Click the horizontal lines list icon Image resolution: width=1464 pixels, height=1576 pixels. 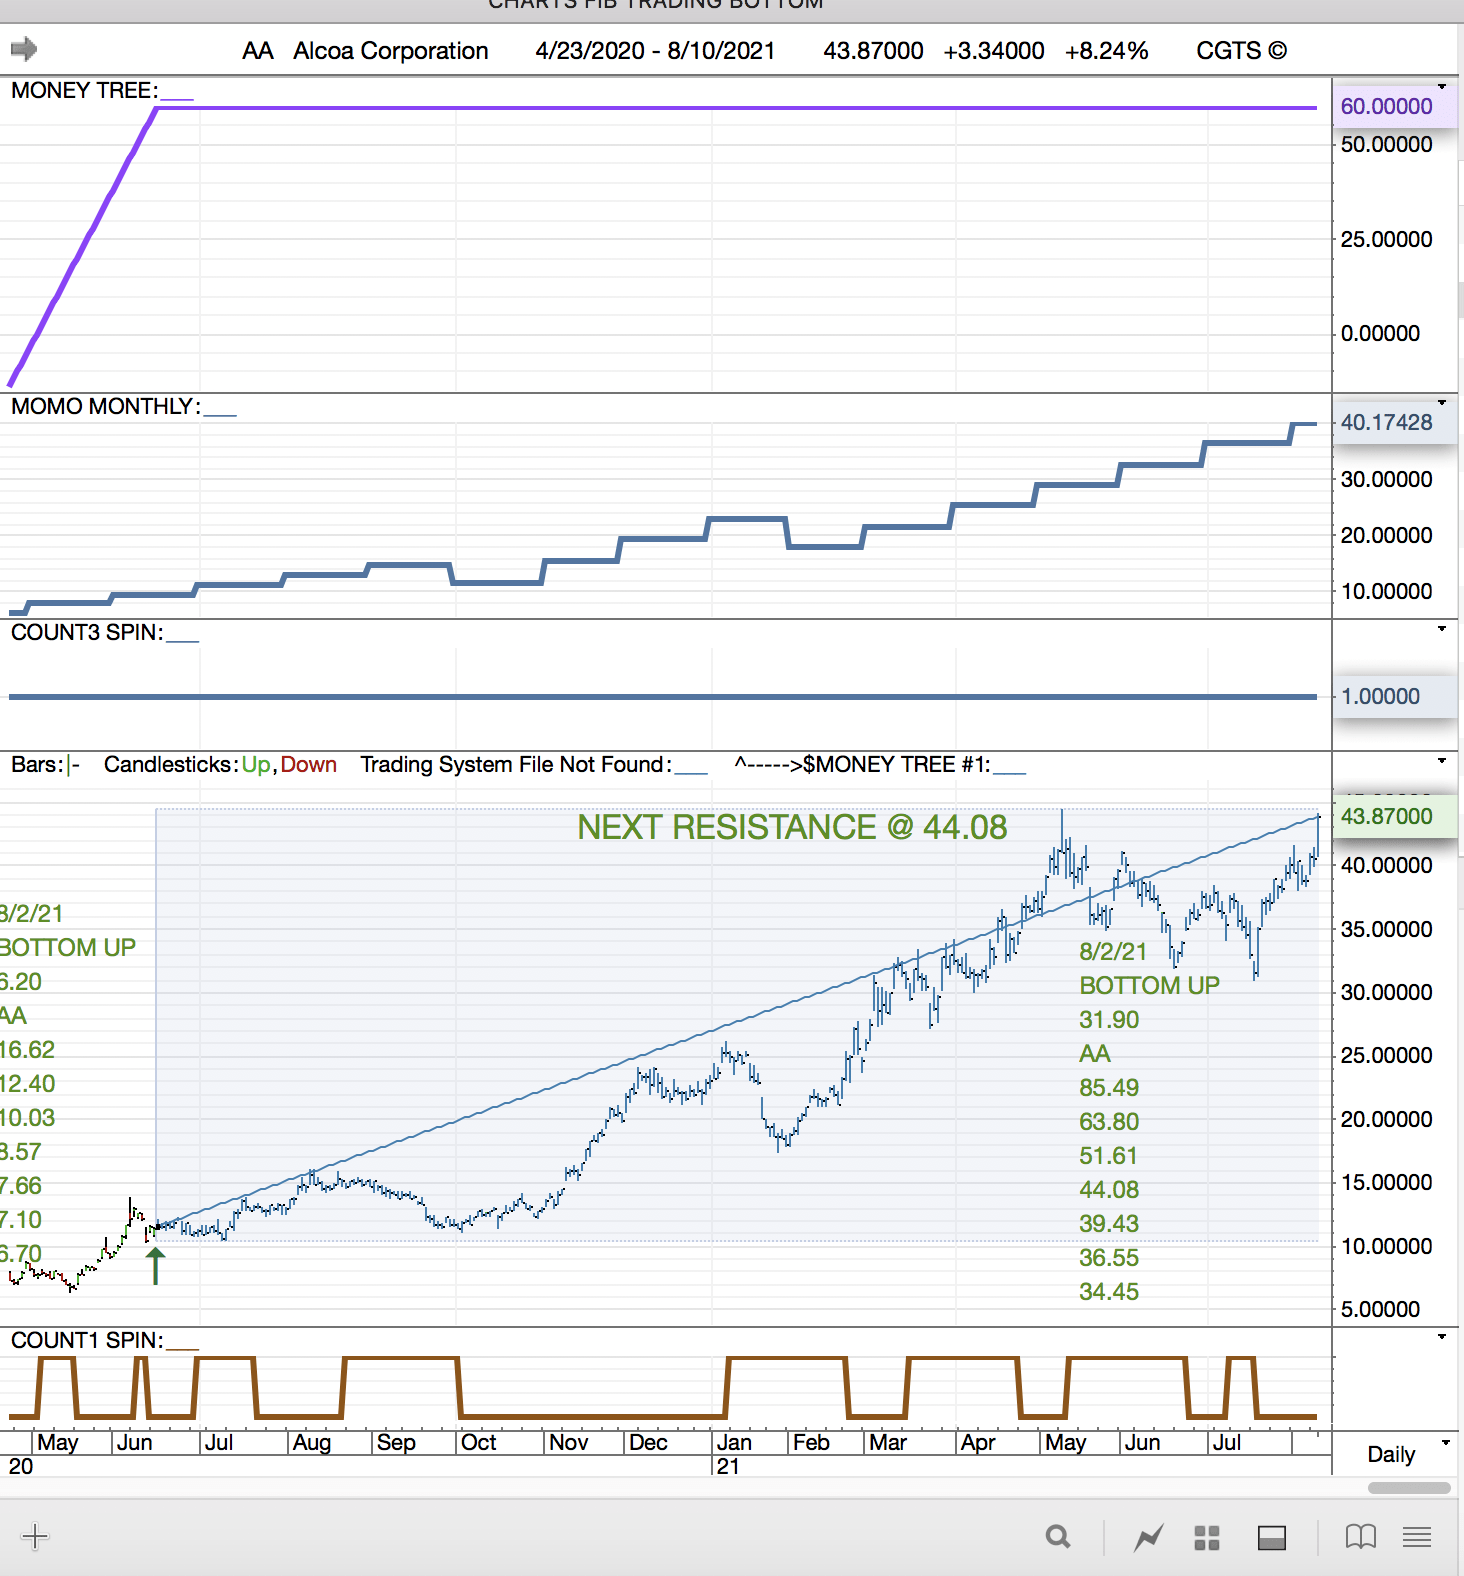coord(1417,1537)
